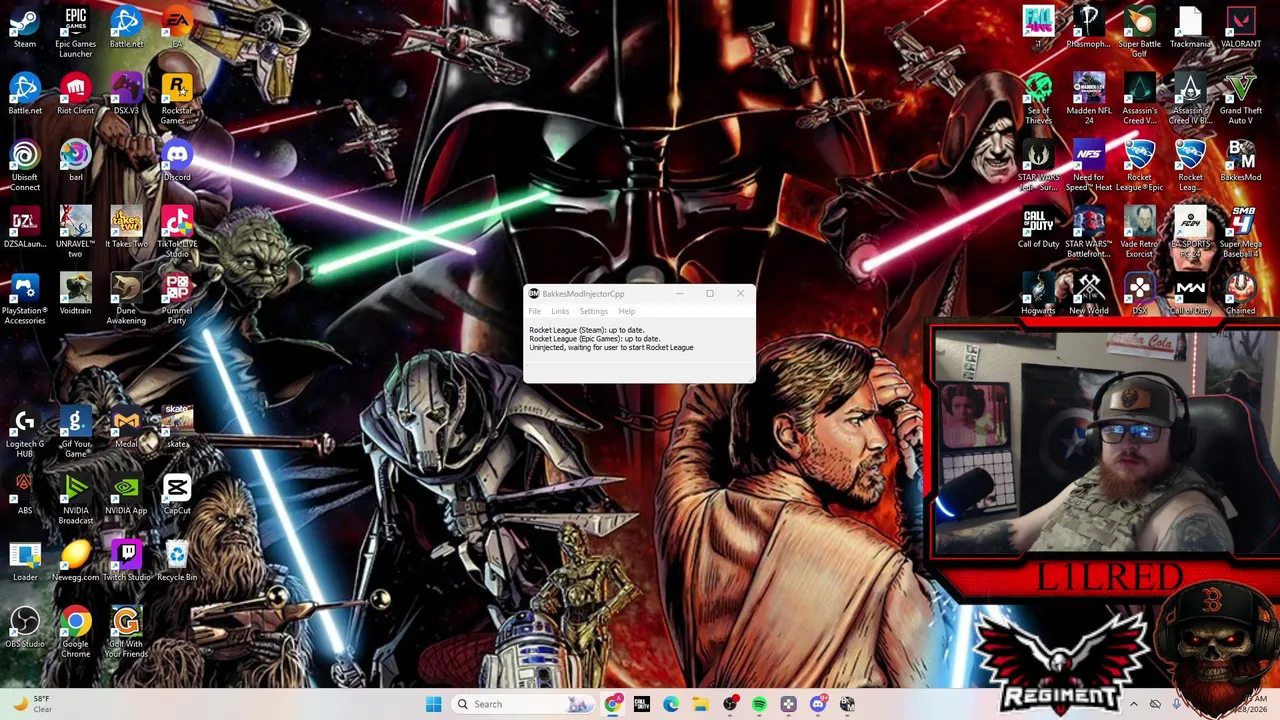Image resolution: width=1280 pixels, height=720 pixels.
Task: Select the TikTok LIVE Studio desktop icon
Action: pyautogui.click(x=177, y=232)
